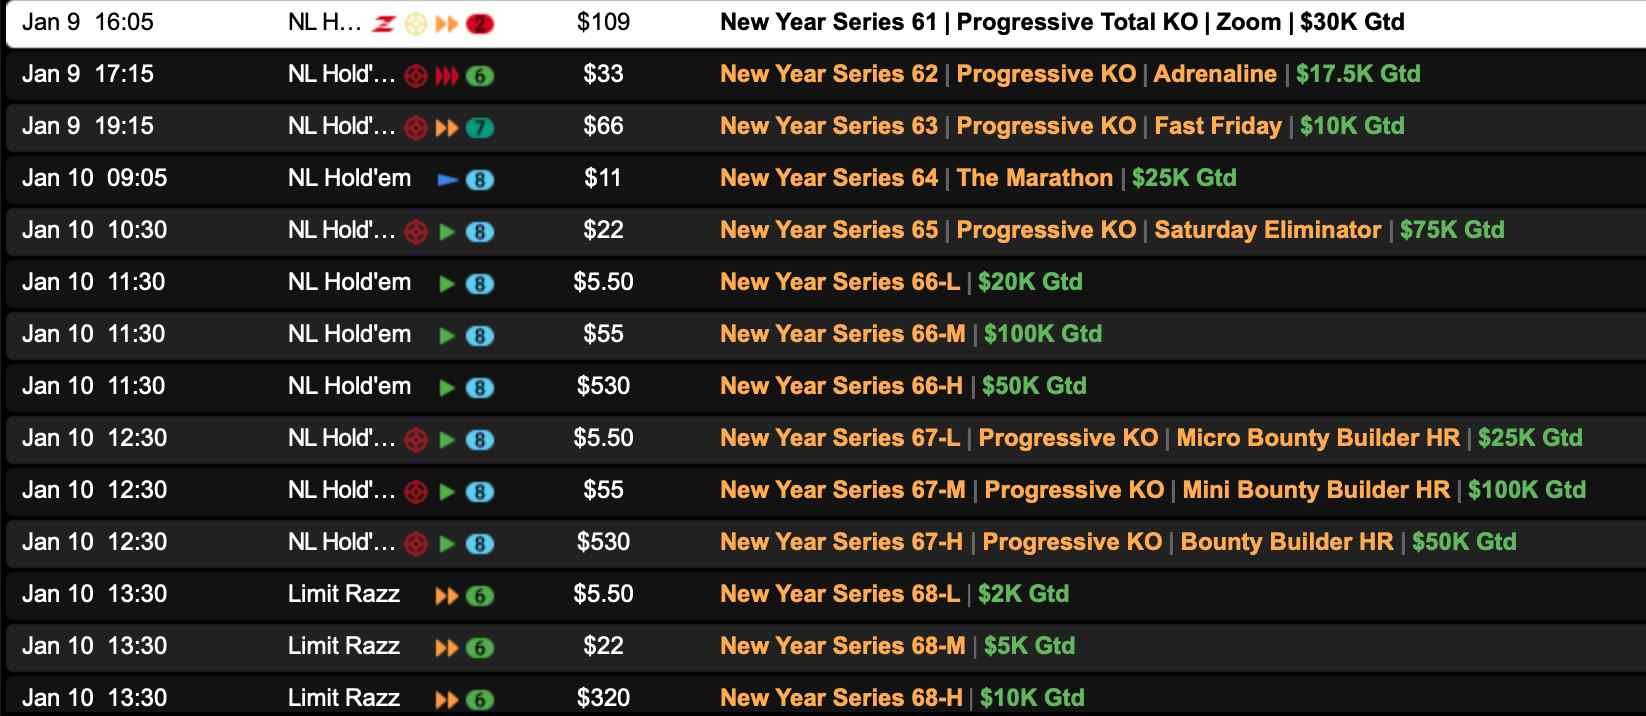The width and height of the screenshot is (1646, 716).
Task: Click the bounty target icon on Series 67-H
Action: (x=416, y=544)
